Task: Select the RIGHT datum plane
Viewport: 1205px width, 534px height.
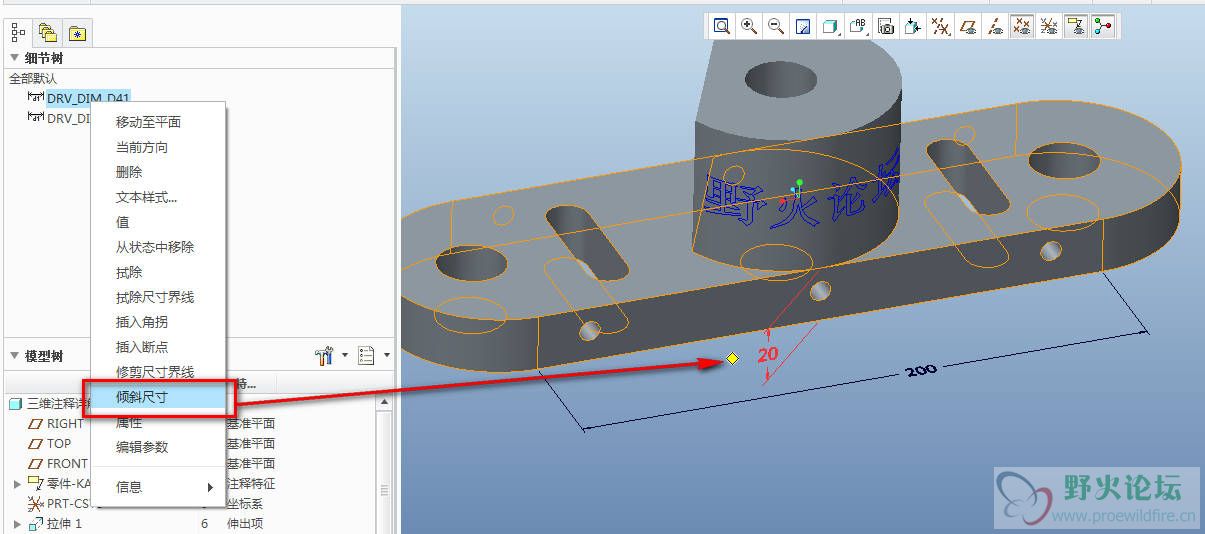Action: [56, 423]
